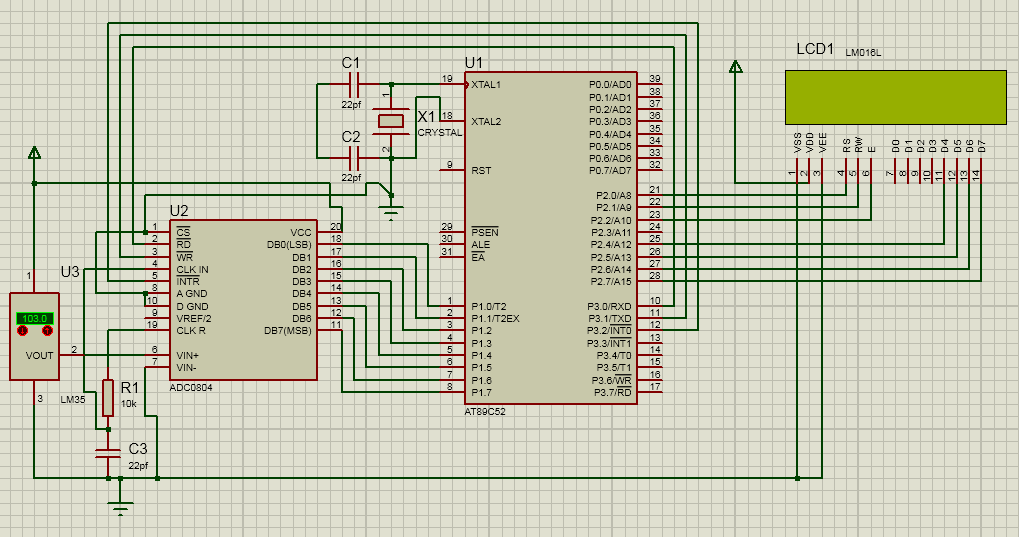Image resolution: width=1019 pixels, height=537 pixels.
Task: Click the ADC0804 part name text
Action: (190, 387)
